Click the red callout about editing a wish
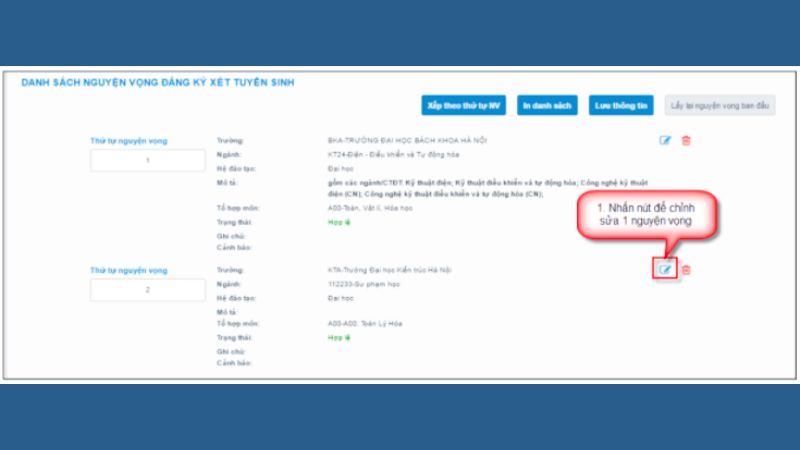Image resolution: width=800 pixels, height=450 pixels. click(650, 213)
